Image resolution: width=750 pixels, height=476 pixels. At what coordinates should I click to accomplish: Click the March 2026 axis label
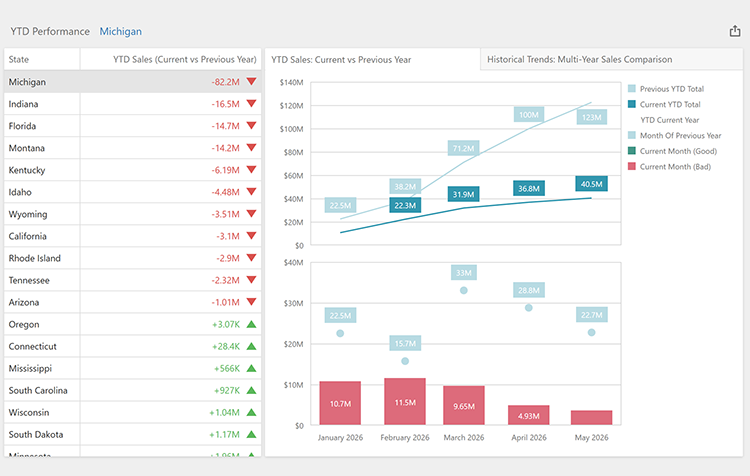point(463,437)
